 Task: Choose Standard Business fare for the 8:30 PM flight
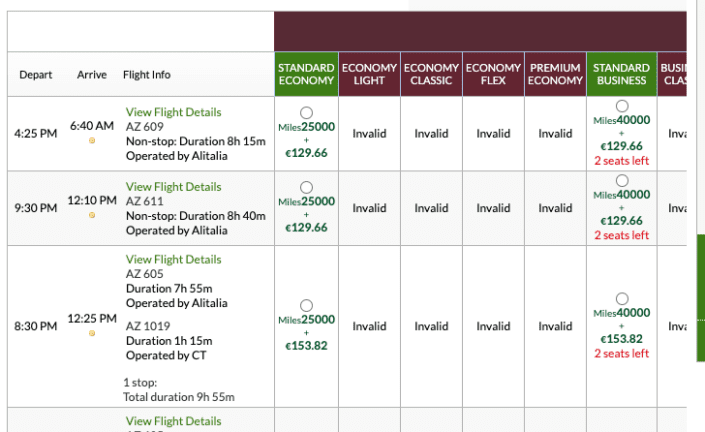622,298
